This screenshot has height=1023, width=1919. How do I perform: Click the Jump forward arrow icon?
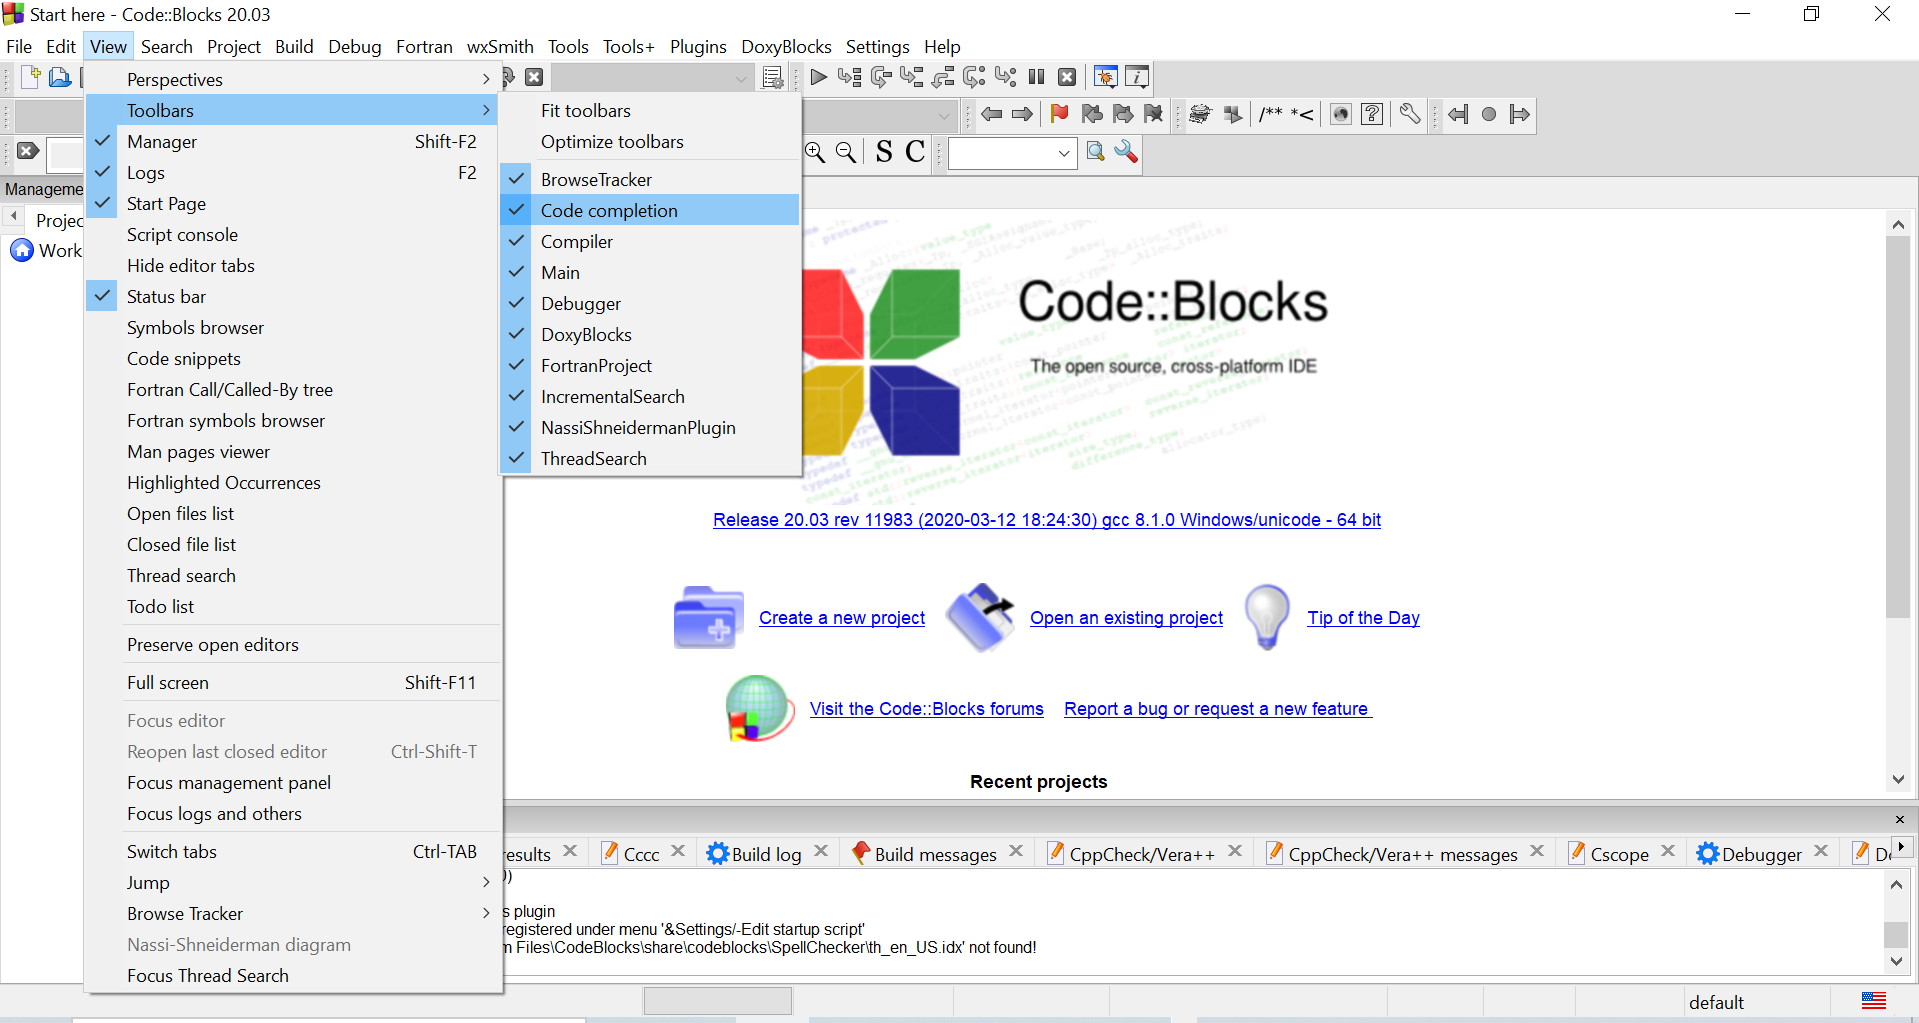pos(1022,114)
